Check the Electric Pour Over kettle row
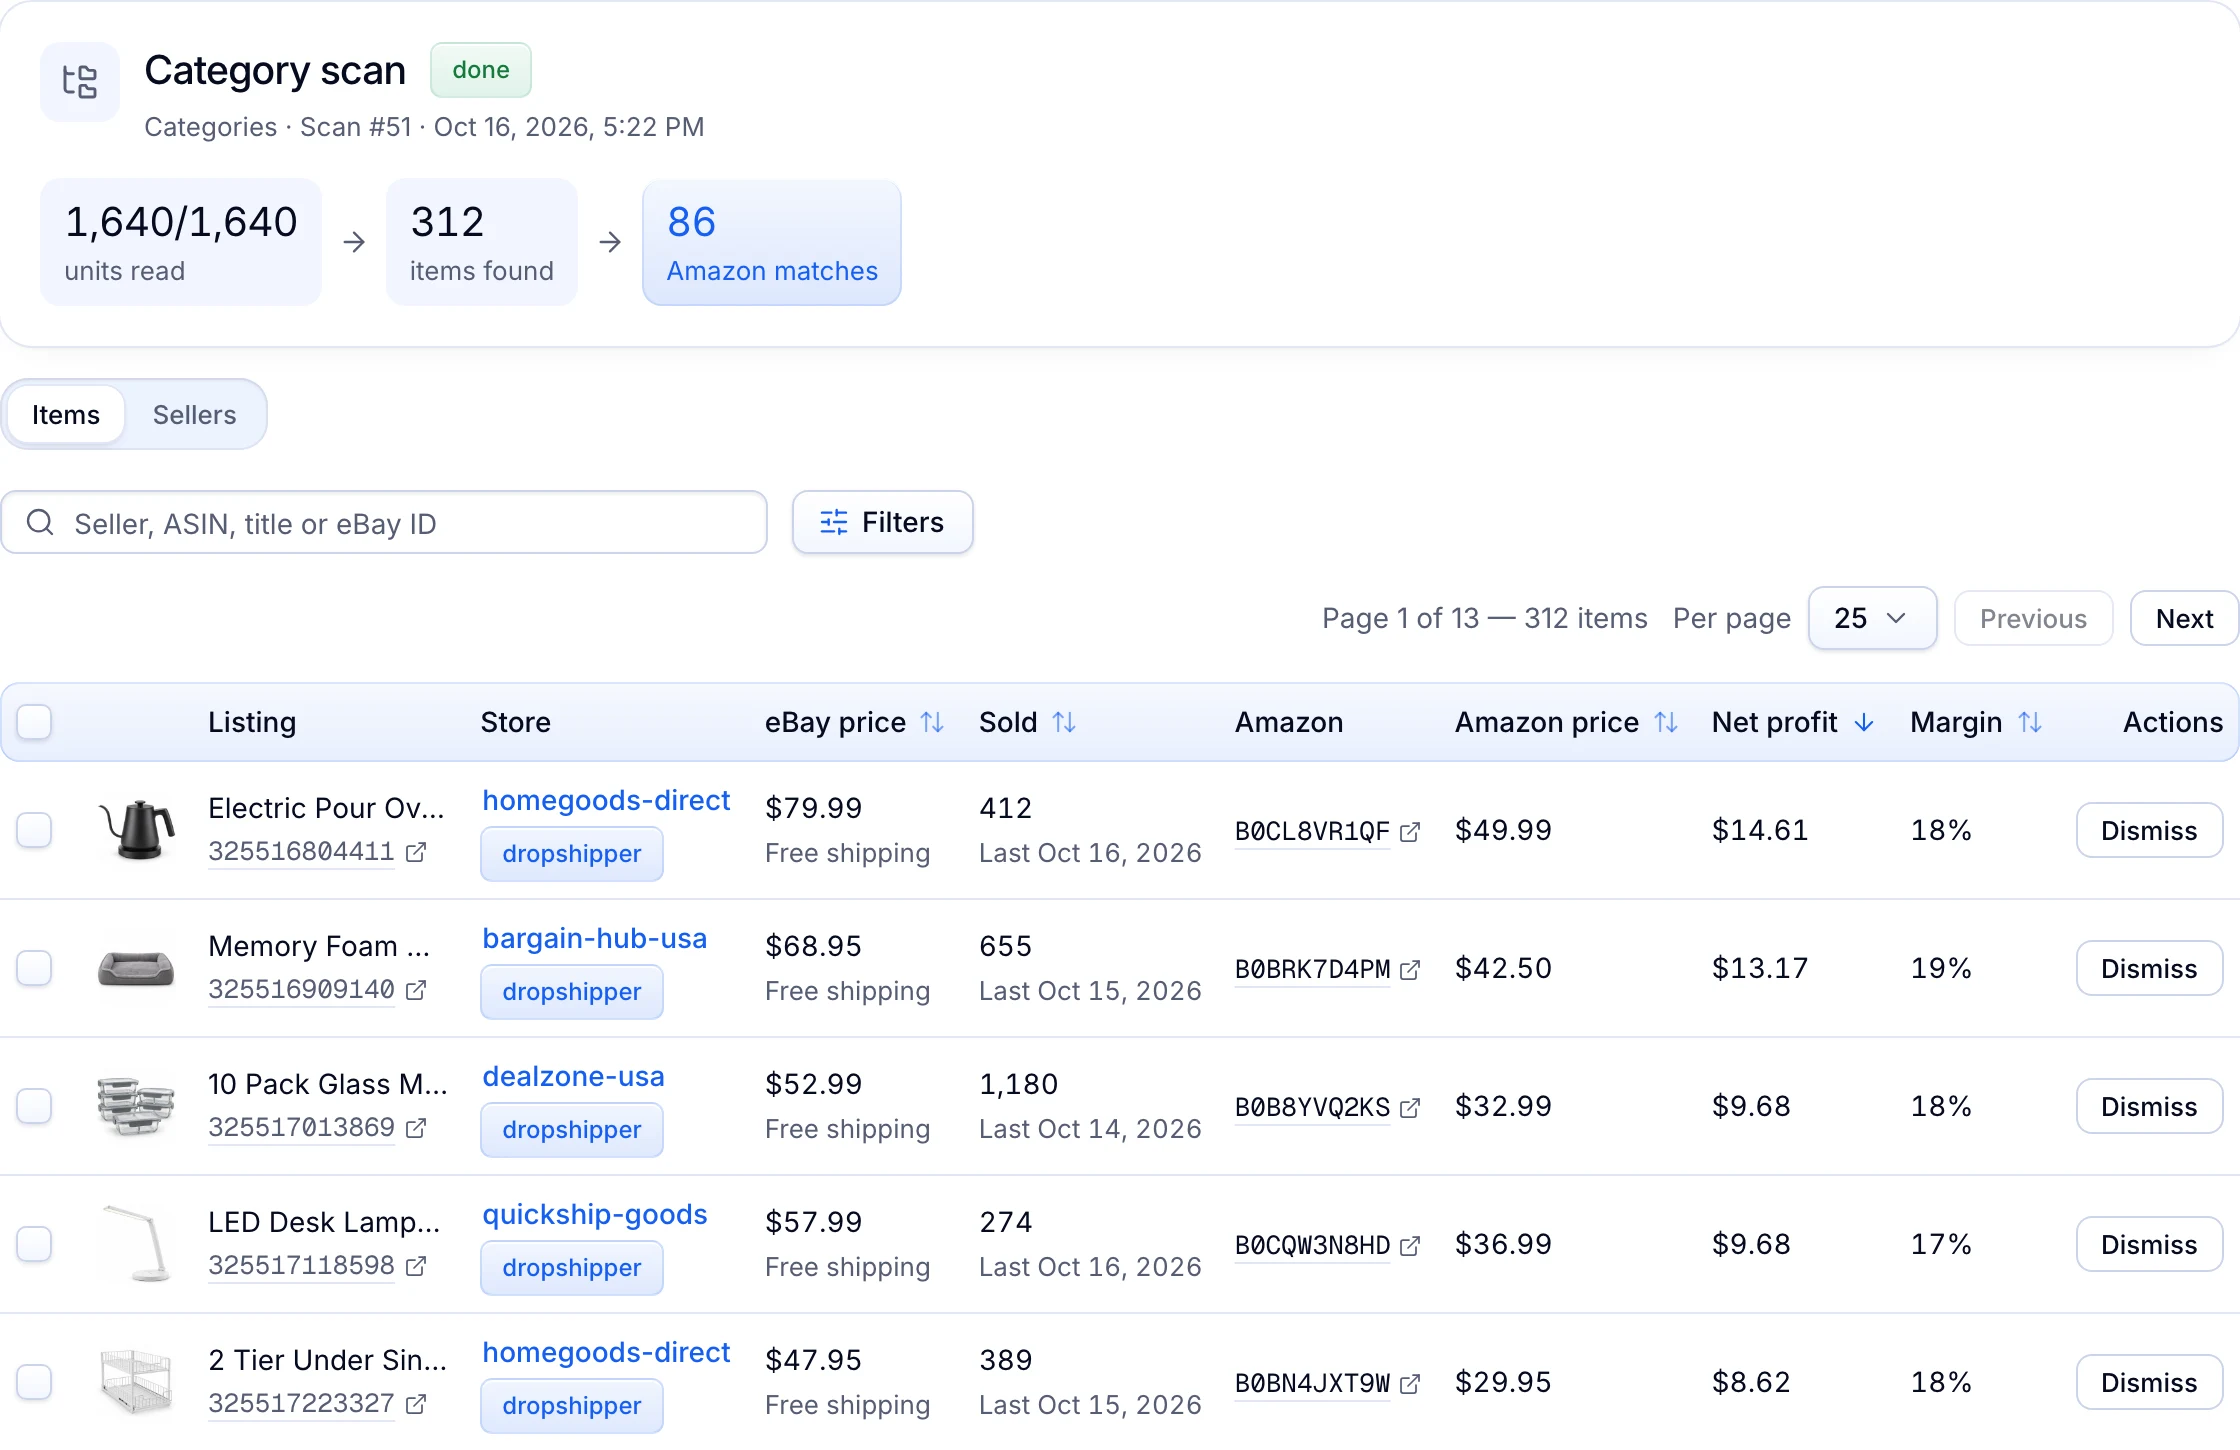Image resolution: width=2240 pixels, height=1450 pixels. pyautogui.click(x=34, y=830)
